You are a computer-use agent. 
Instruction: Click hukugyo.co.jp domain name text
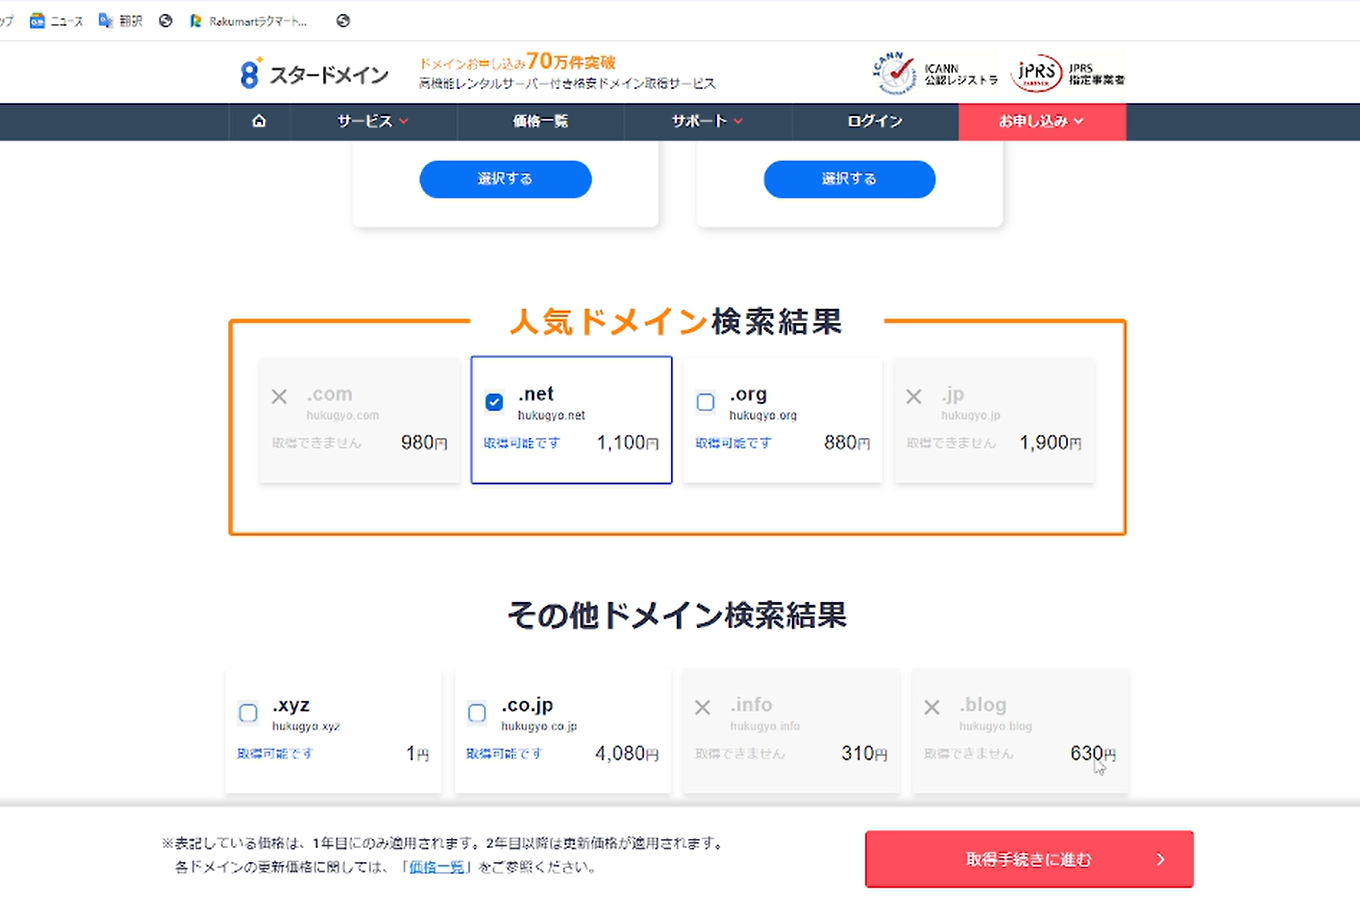539,726
